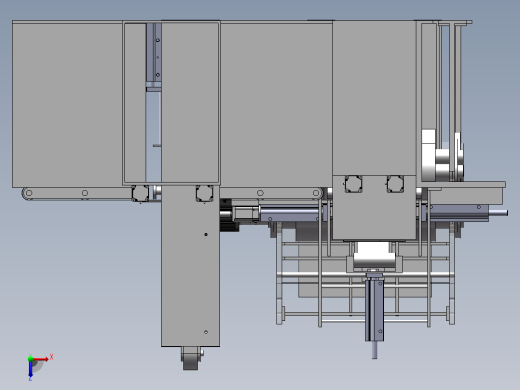Image resolution: width=520 pixels, height=390 pixels.
Task: Click the green Y axis dot on the triad
Action: 30,359
